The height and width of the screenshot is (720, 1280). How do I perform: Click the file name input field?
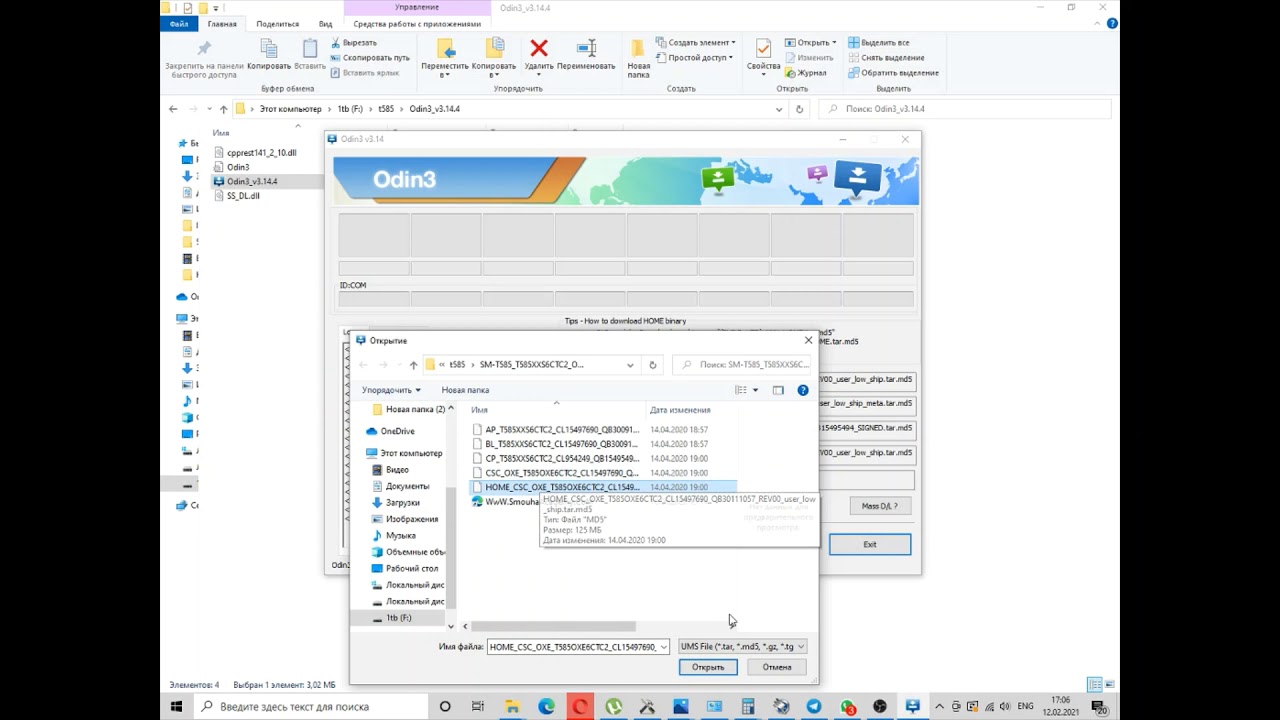coord(573,647)
